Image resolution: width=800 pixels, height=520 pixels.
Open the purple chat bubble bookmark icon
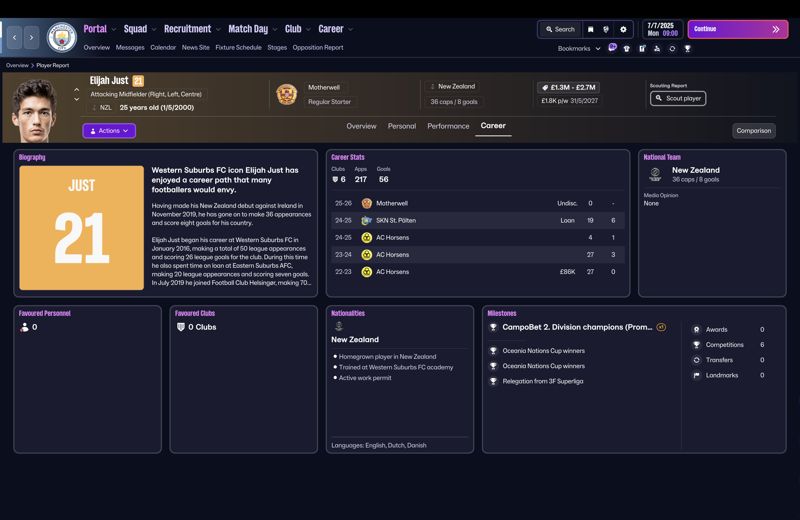(x=612, y=47)
